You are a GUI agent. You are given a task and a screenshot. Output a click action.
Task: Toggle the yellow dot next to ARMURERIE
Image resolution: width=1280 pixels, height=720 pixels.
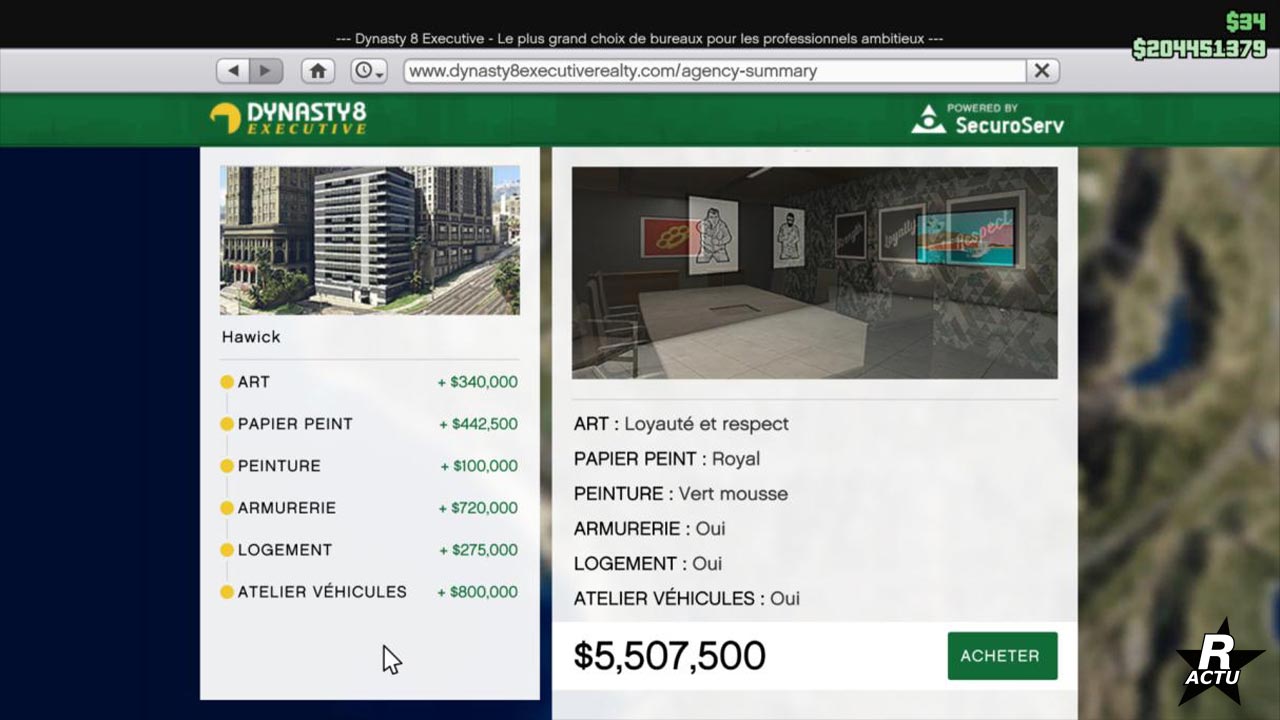227,508
